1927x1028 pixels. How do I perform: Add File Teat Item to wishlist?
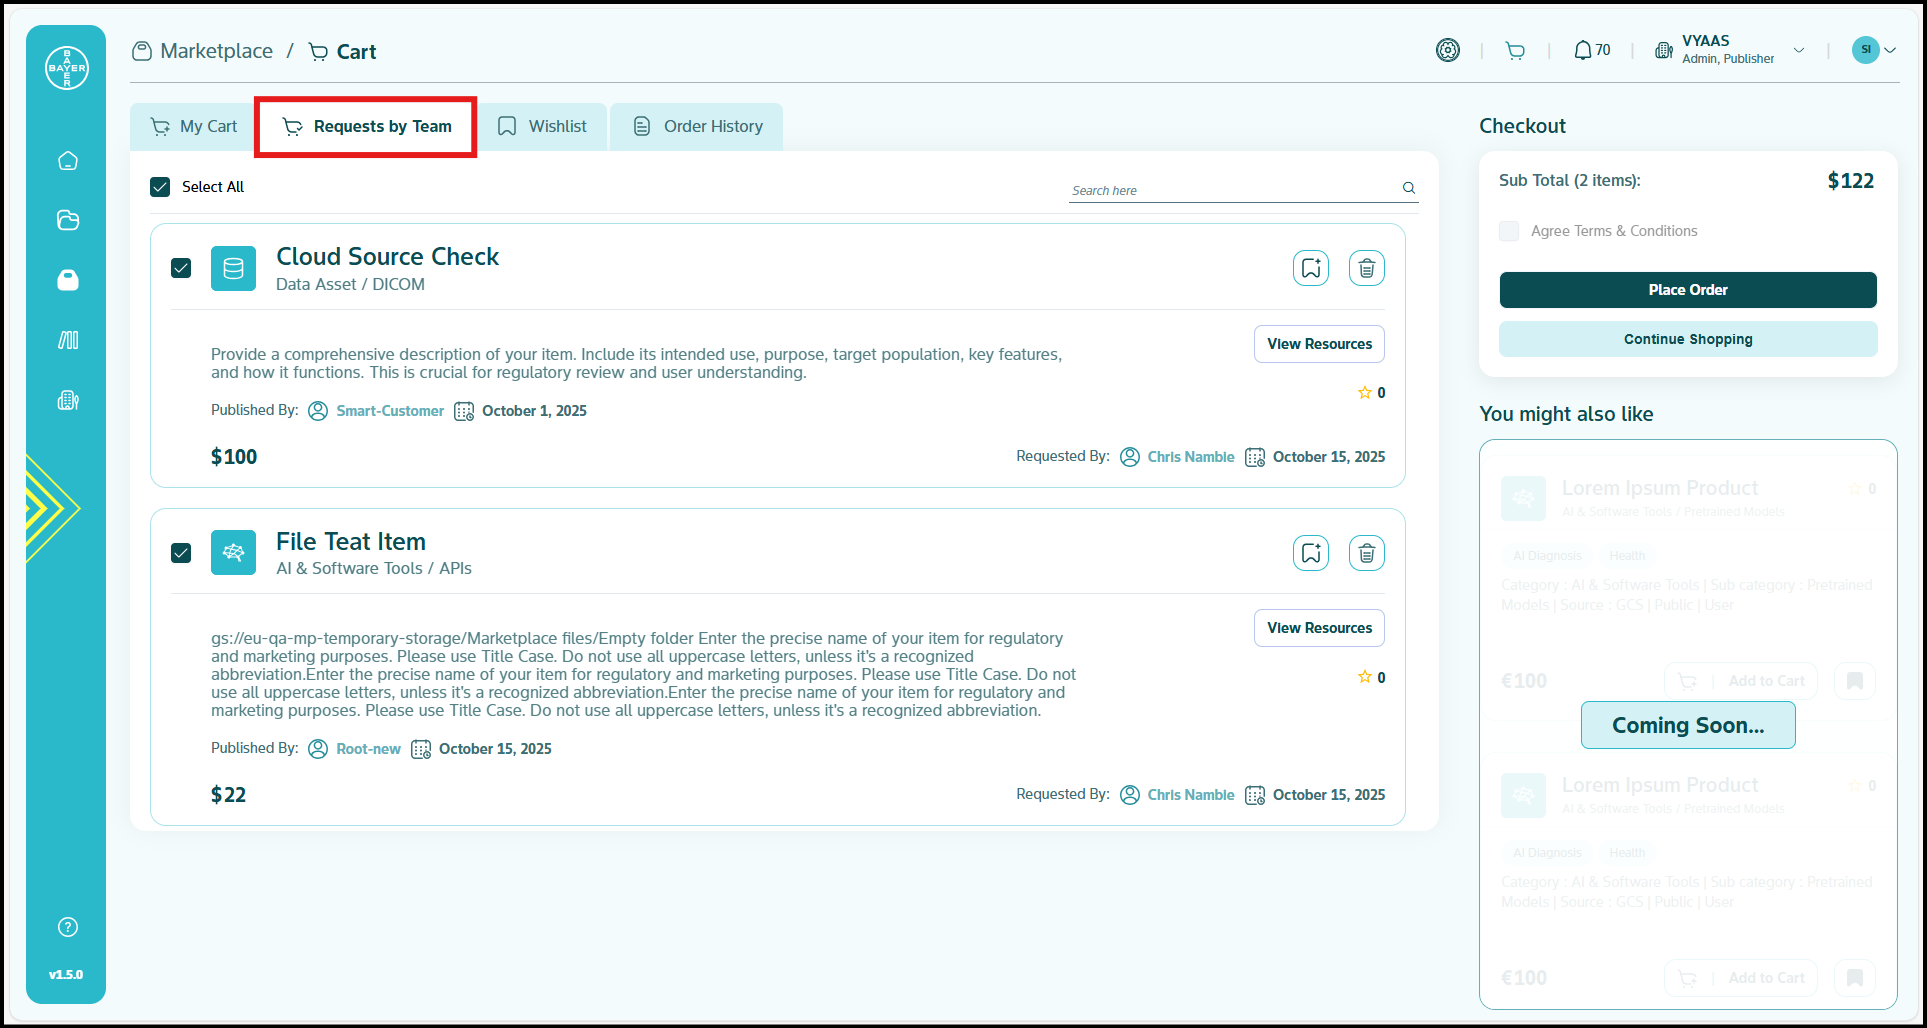coord(1310,553)
